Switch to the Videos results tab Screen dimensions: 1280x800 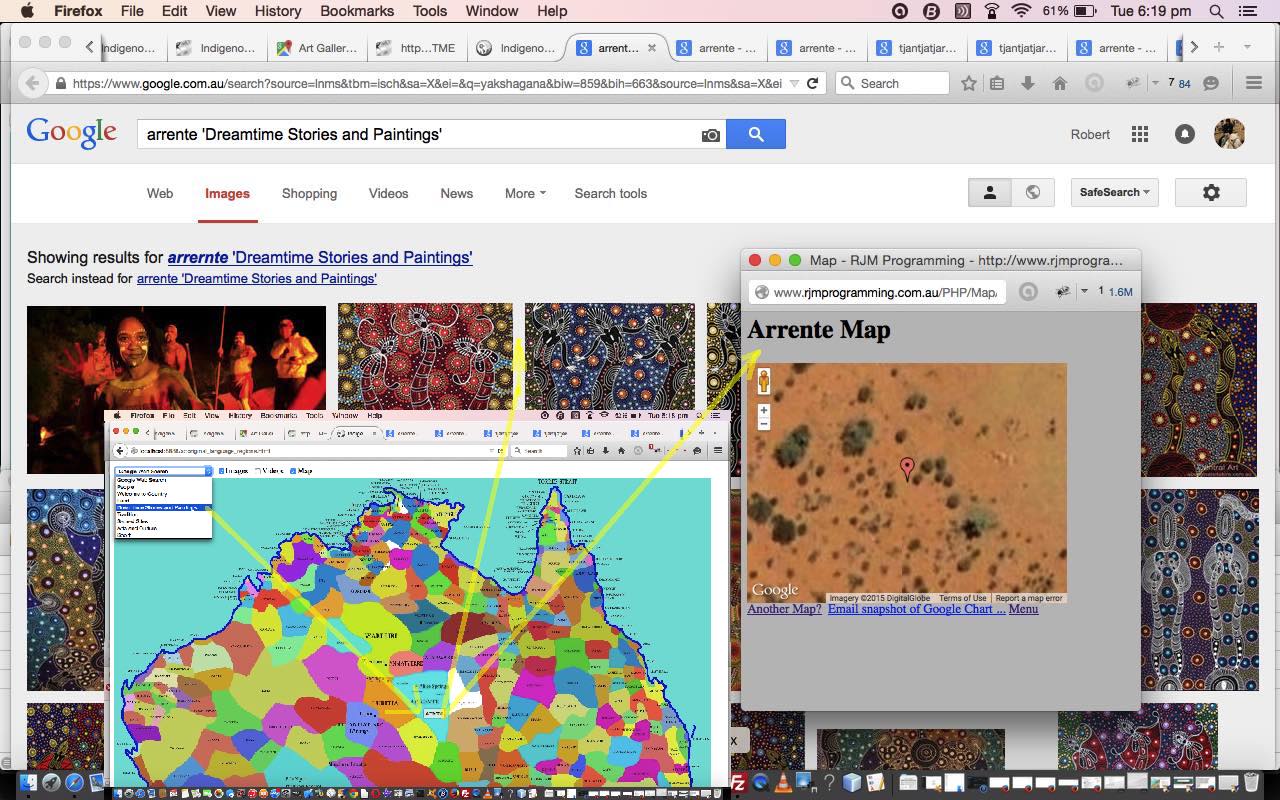click(388, 193)
